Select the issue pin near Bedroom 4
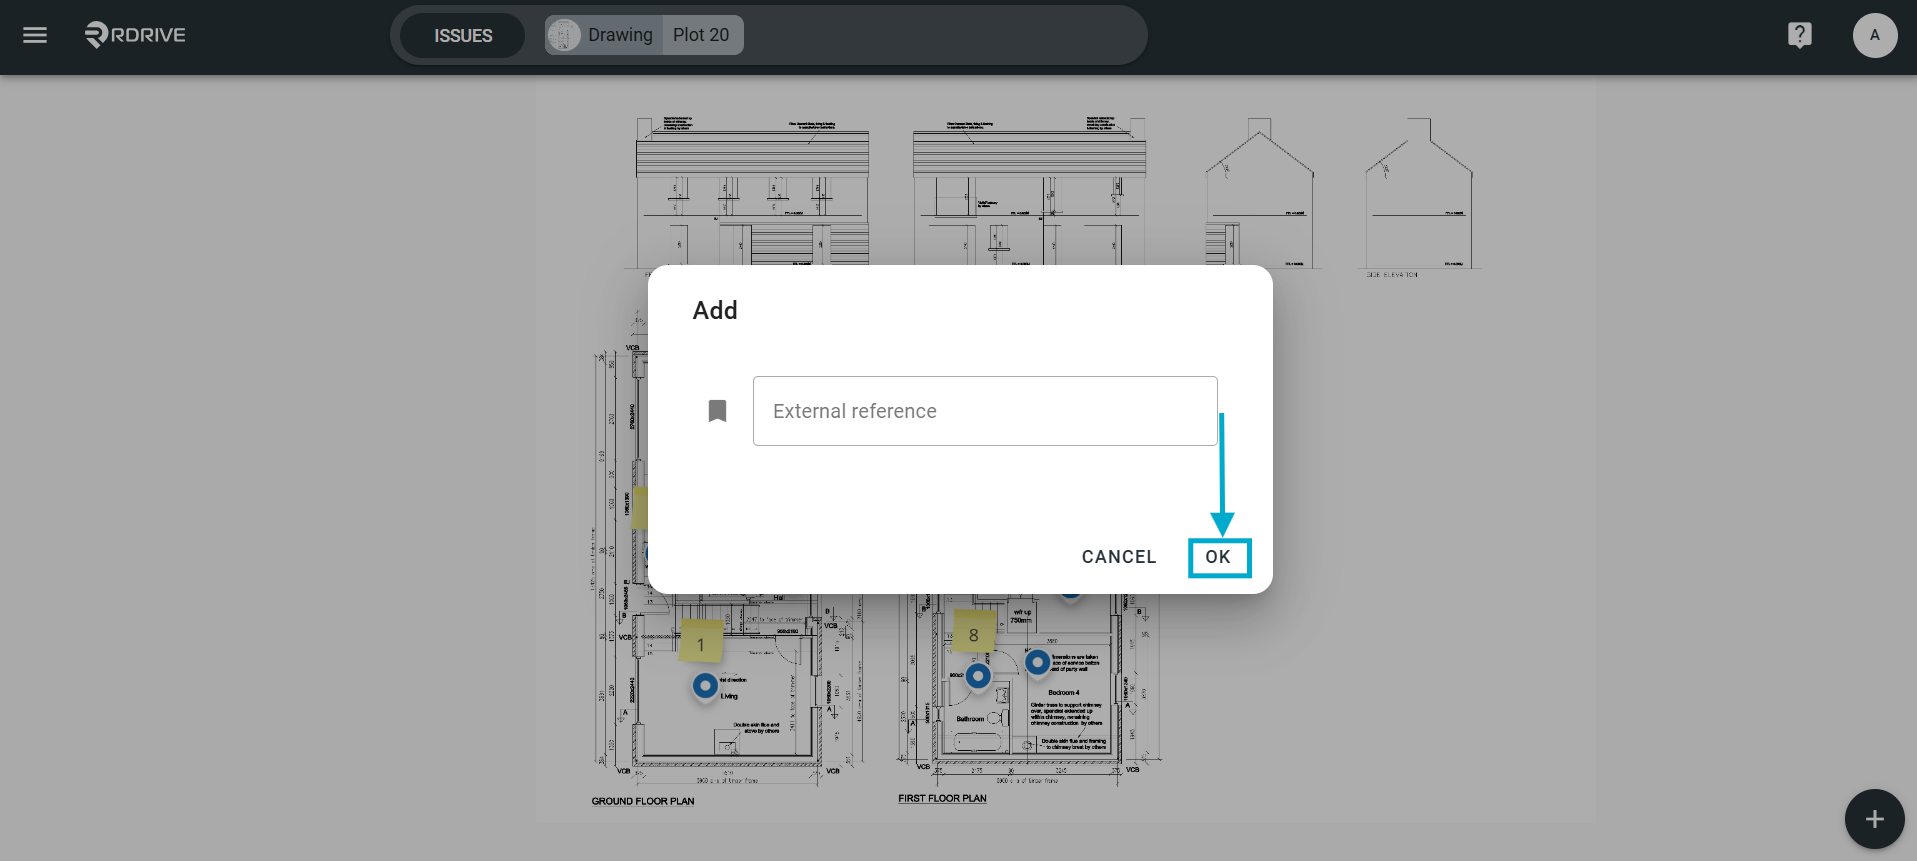This screenshot has width=1917, height=861. [x=1037, y=662]
